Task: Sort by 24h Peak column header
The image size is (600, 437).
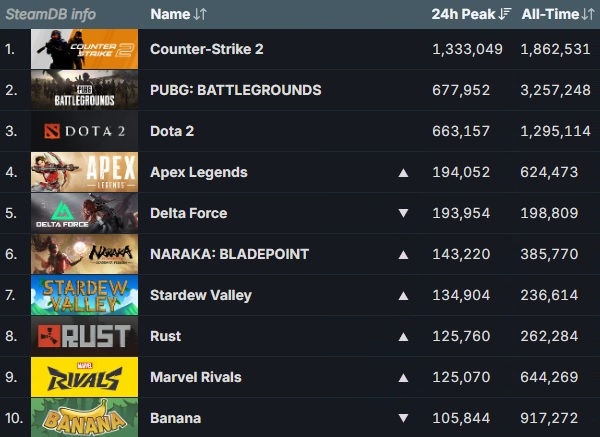Action: tap(471, 14)
